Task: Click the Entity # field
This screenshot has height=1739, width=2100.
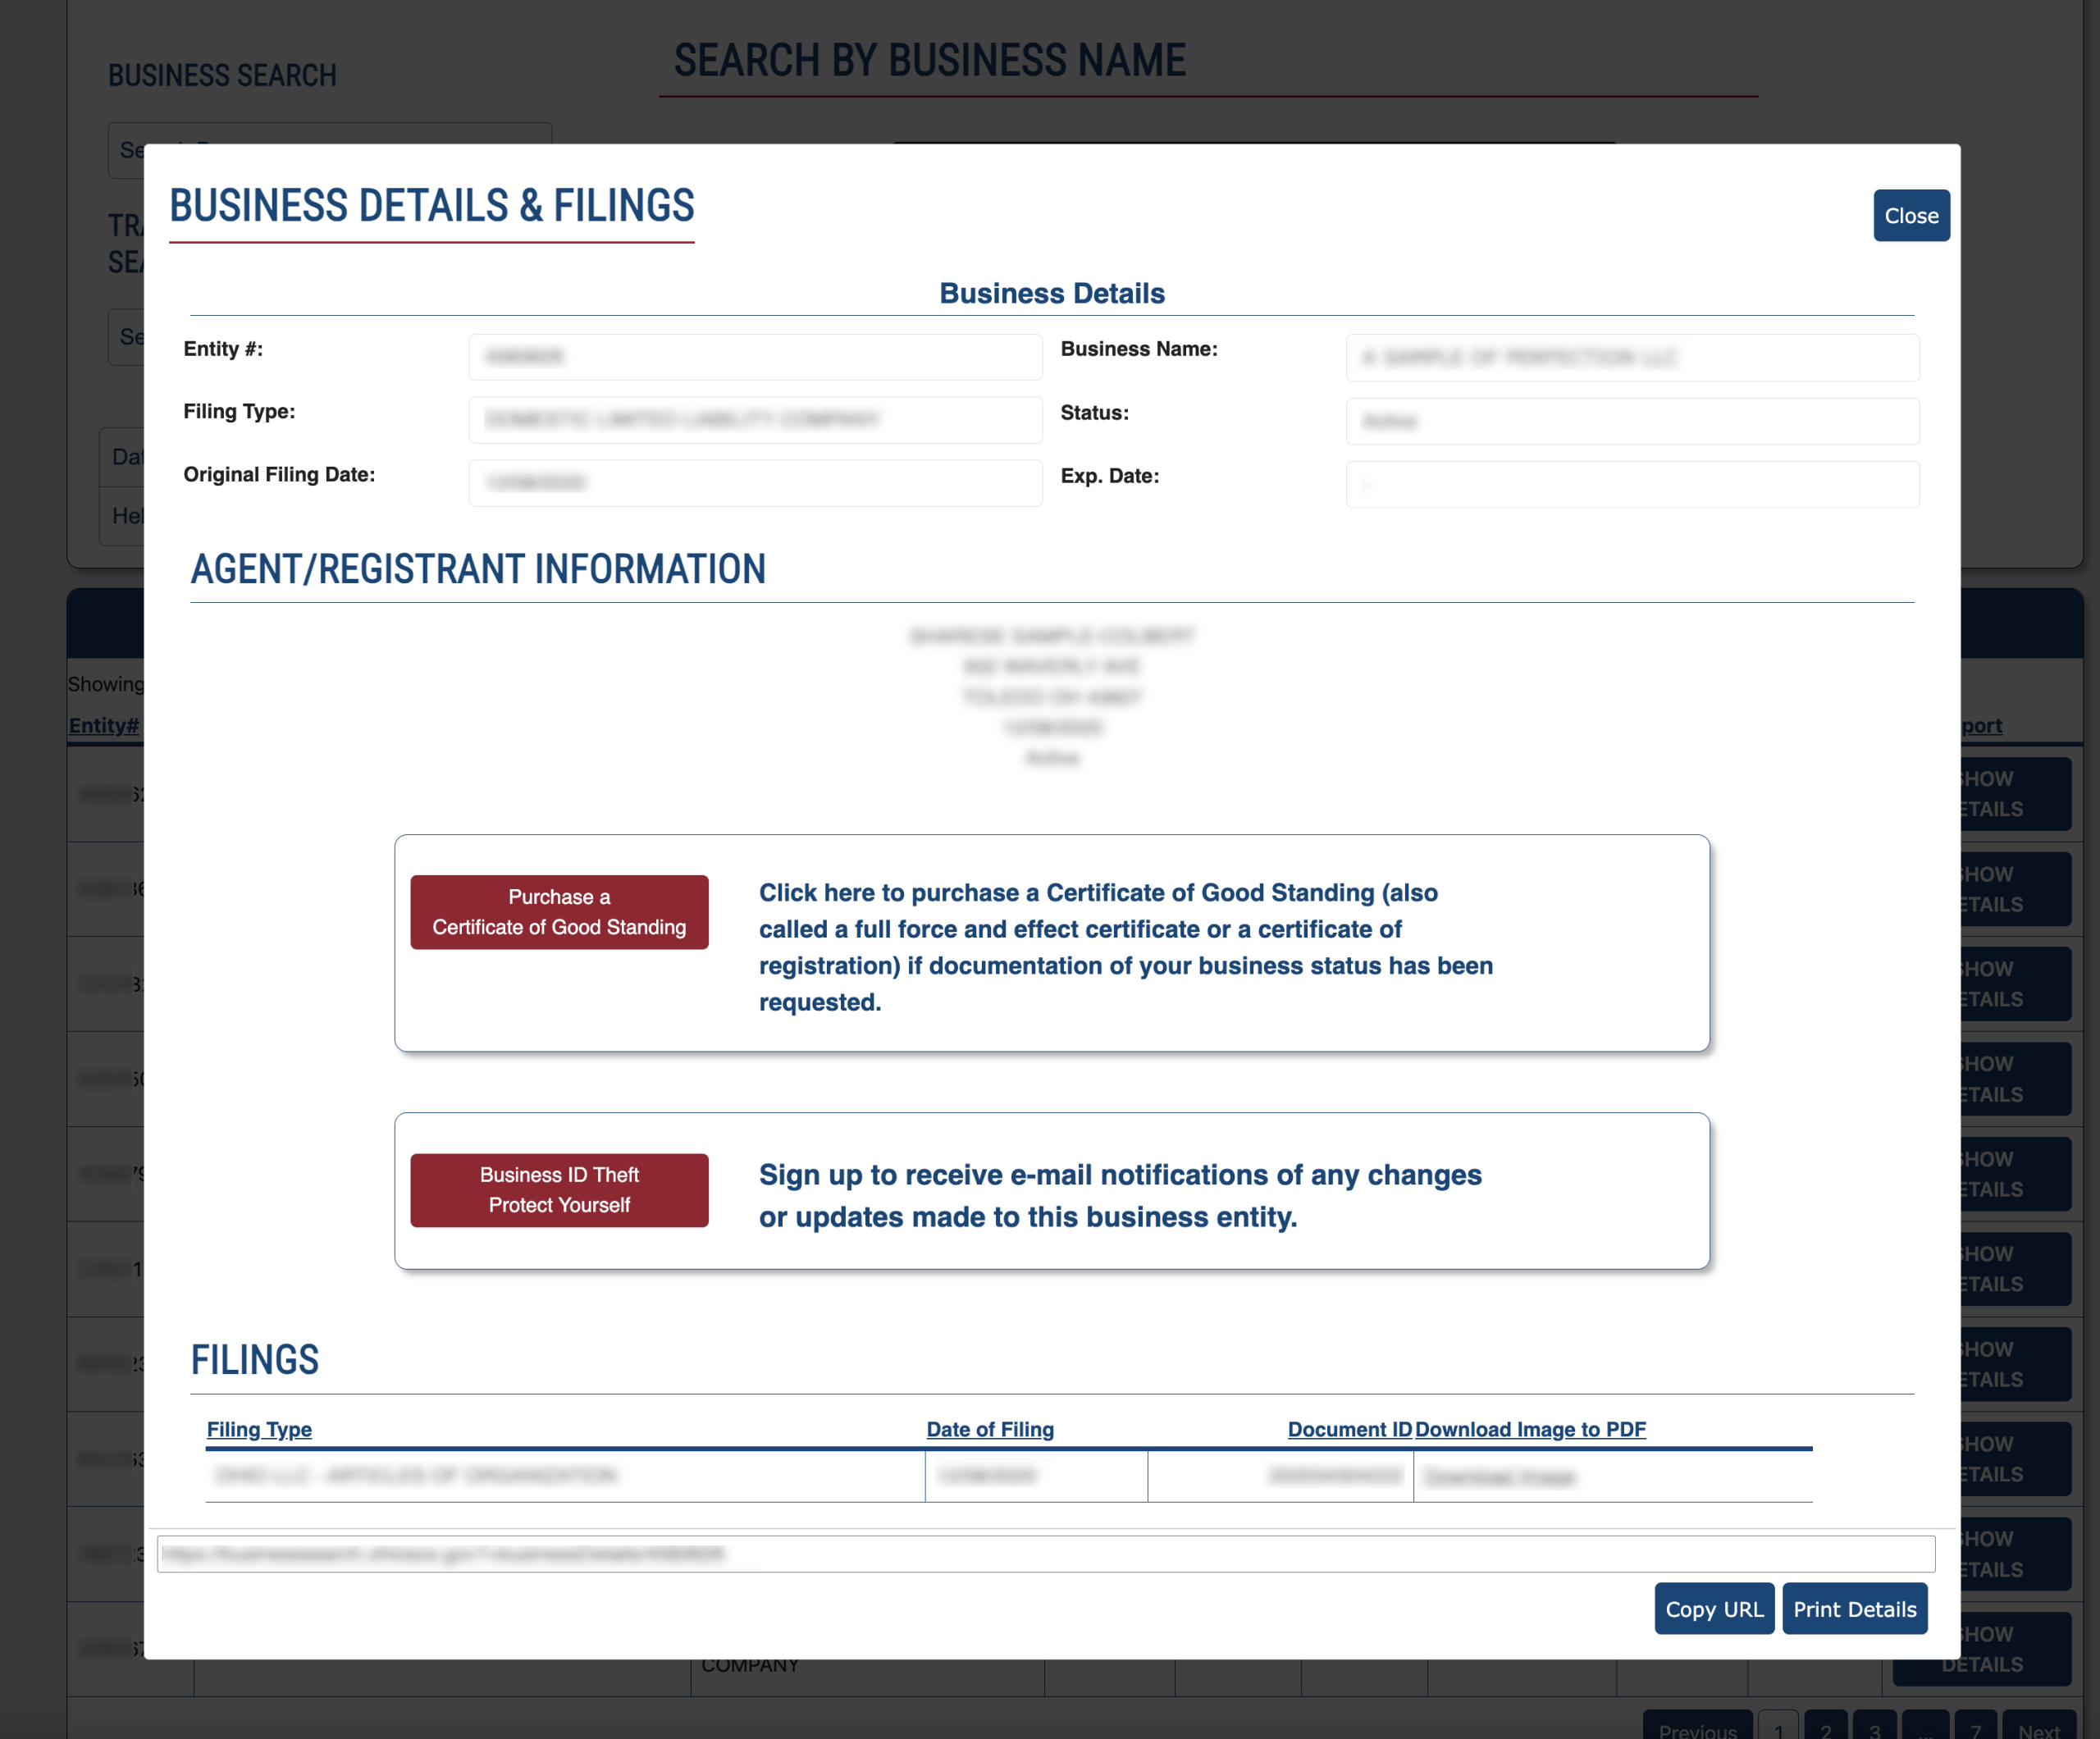Action: (755, 357)
